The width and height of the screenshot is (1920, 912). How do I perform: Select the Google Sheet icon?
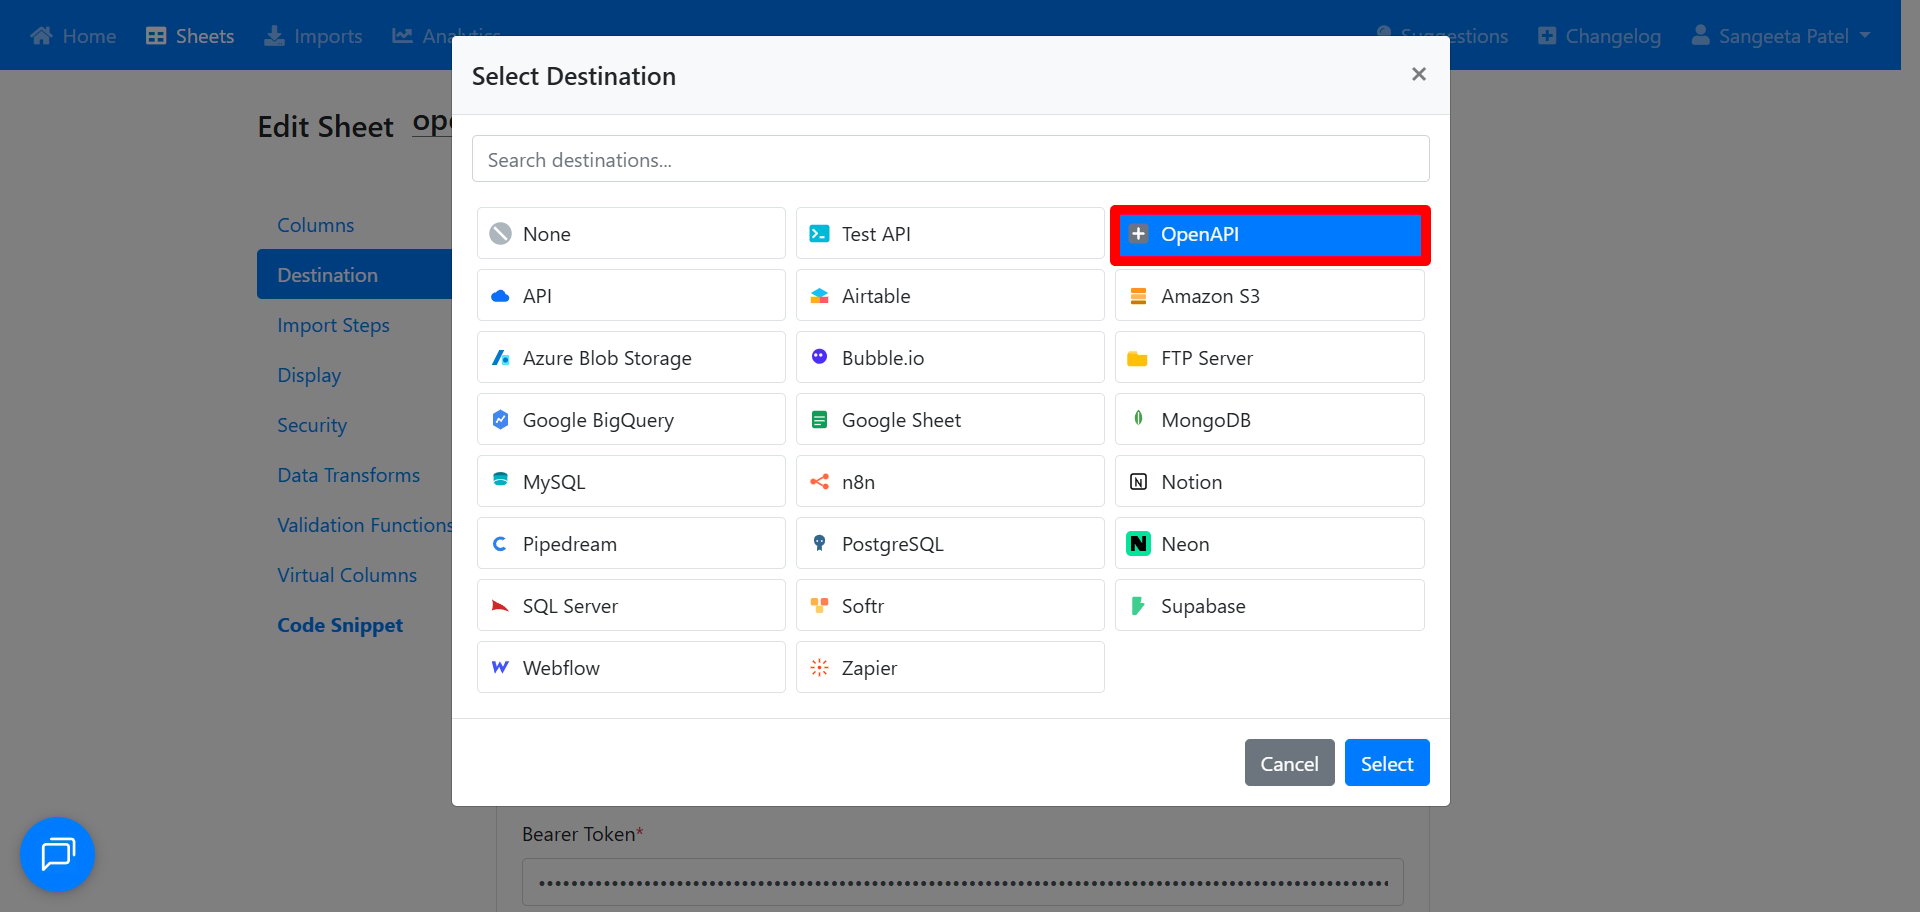[x=819, y=419]
